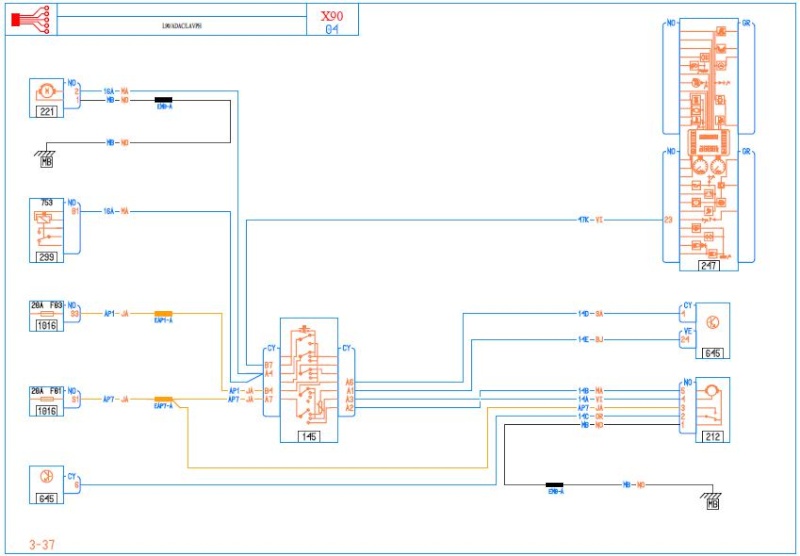Click component number label 145
Viewport: 800px width, 556px height.
tap(309, 436)
